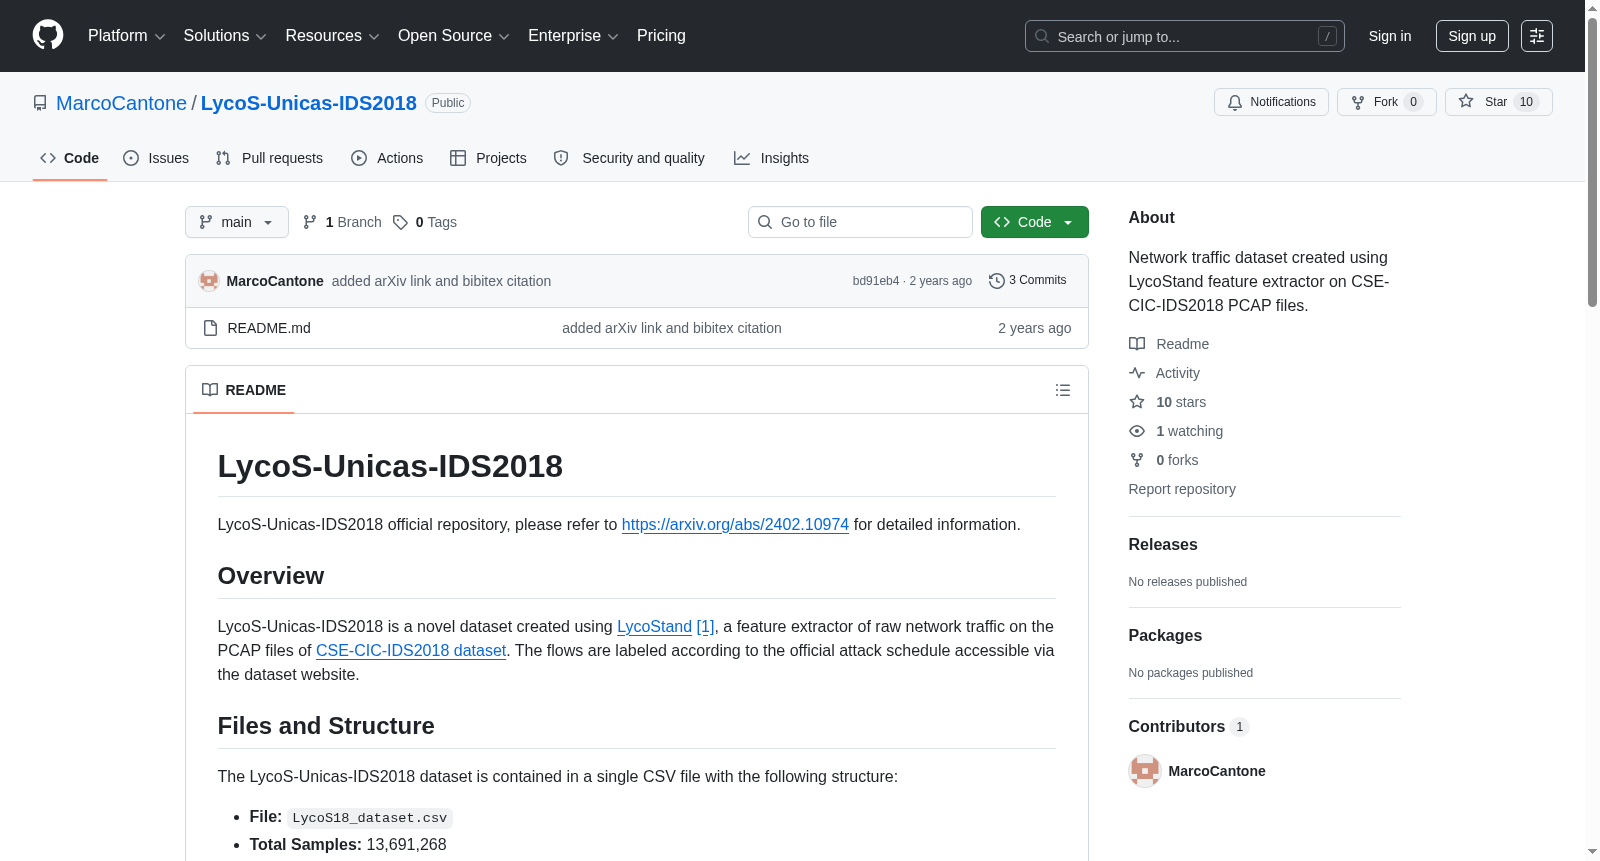This screenshot has width=1600, height=861.
Task: Click Report repository link
Action: (x=1182, y=489)
